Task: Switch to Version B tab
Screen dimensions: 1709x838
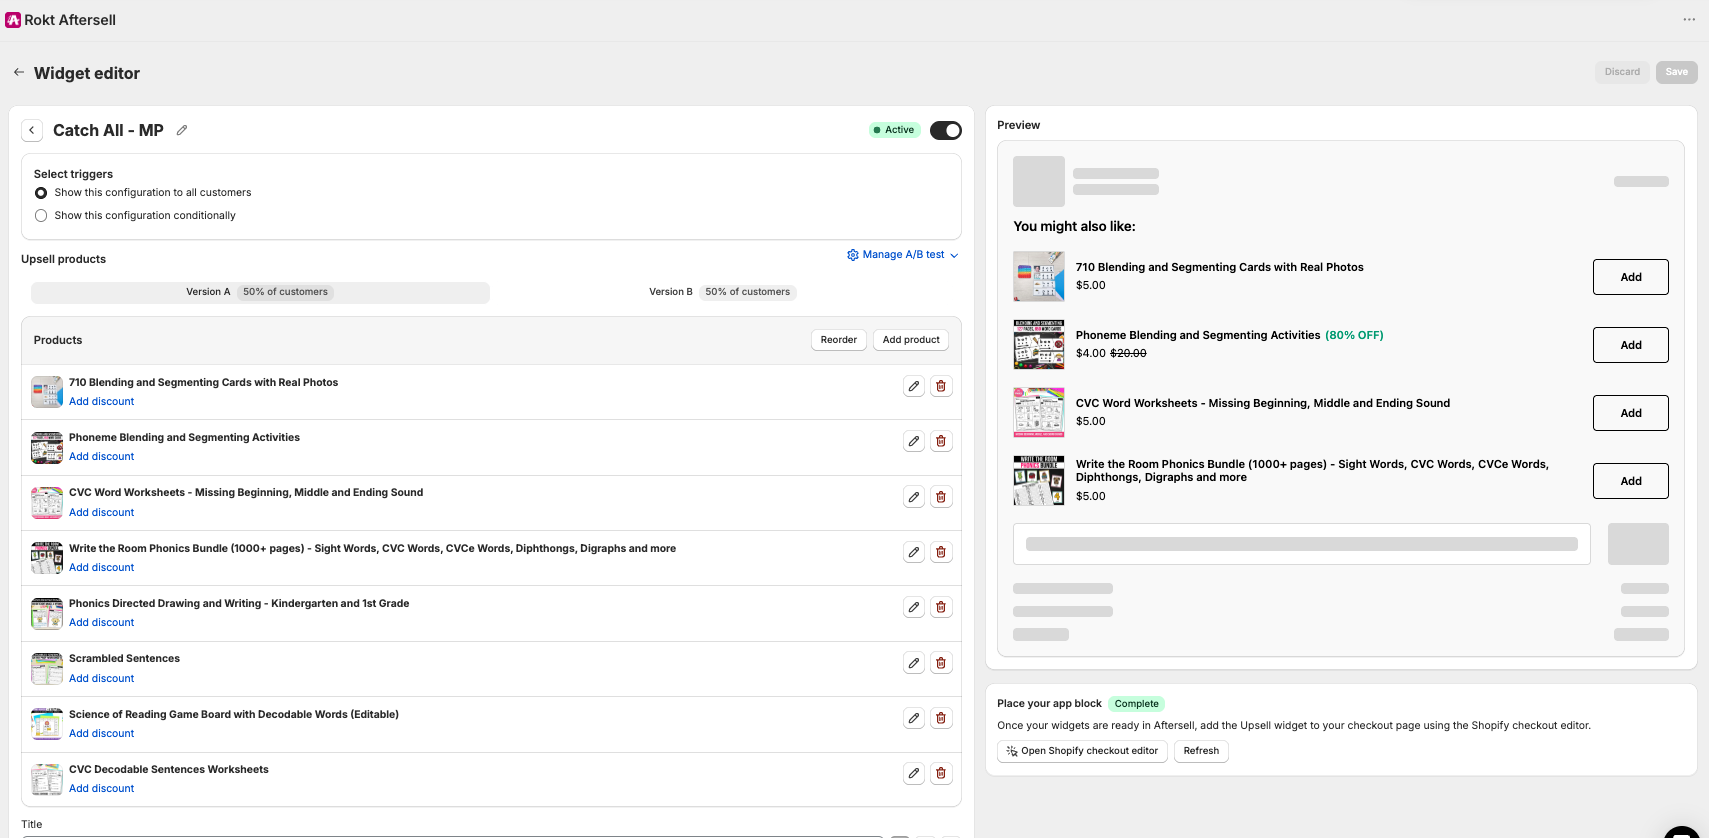Action: pyautogui.click(x=720, y=292)
